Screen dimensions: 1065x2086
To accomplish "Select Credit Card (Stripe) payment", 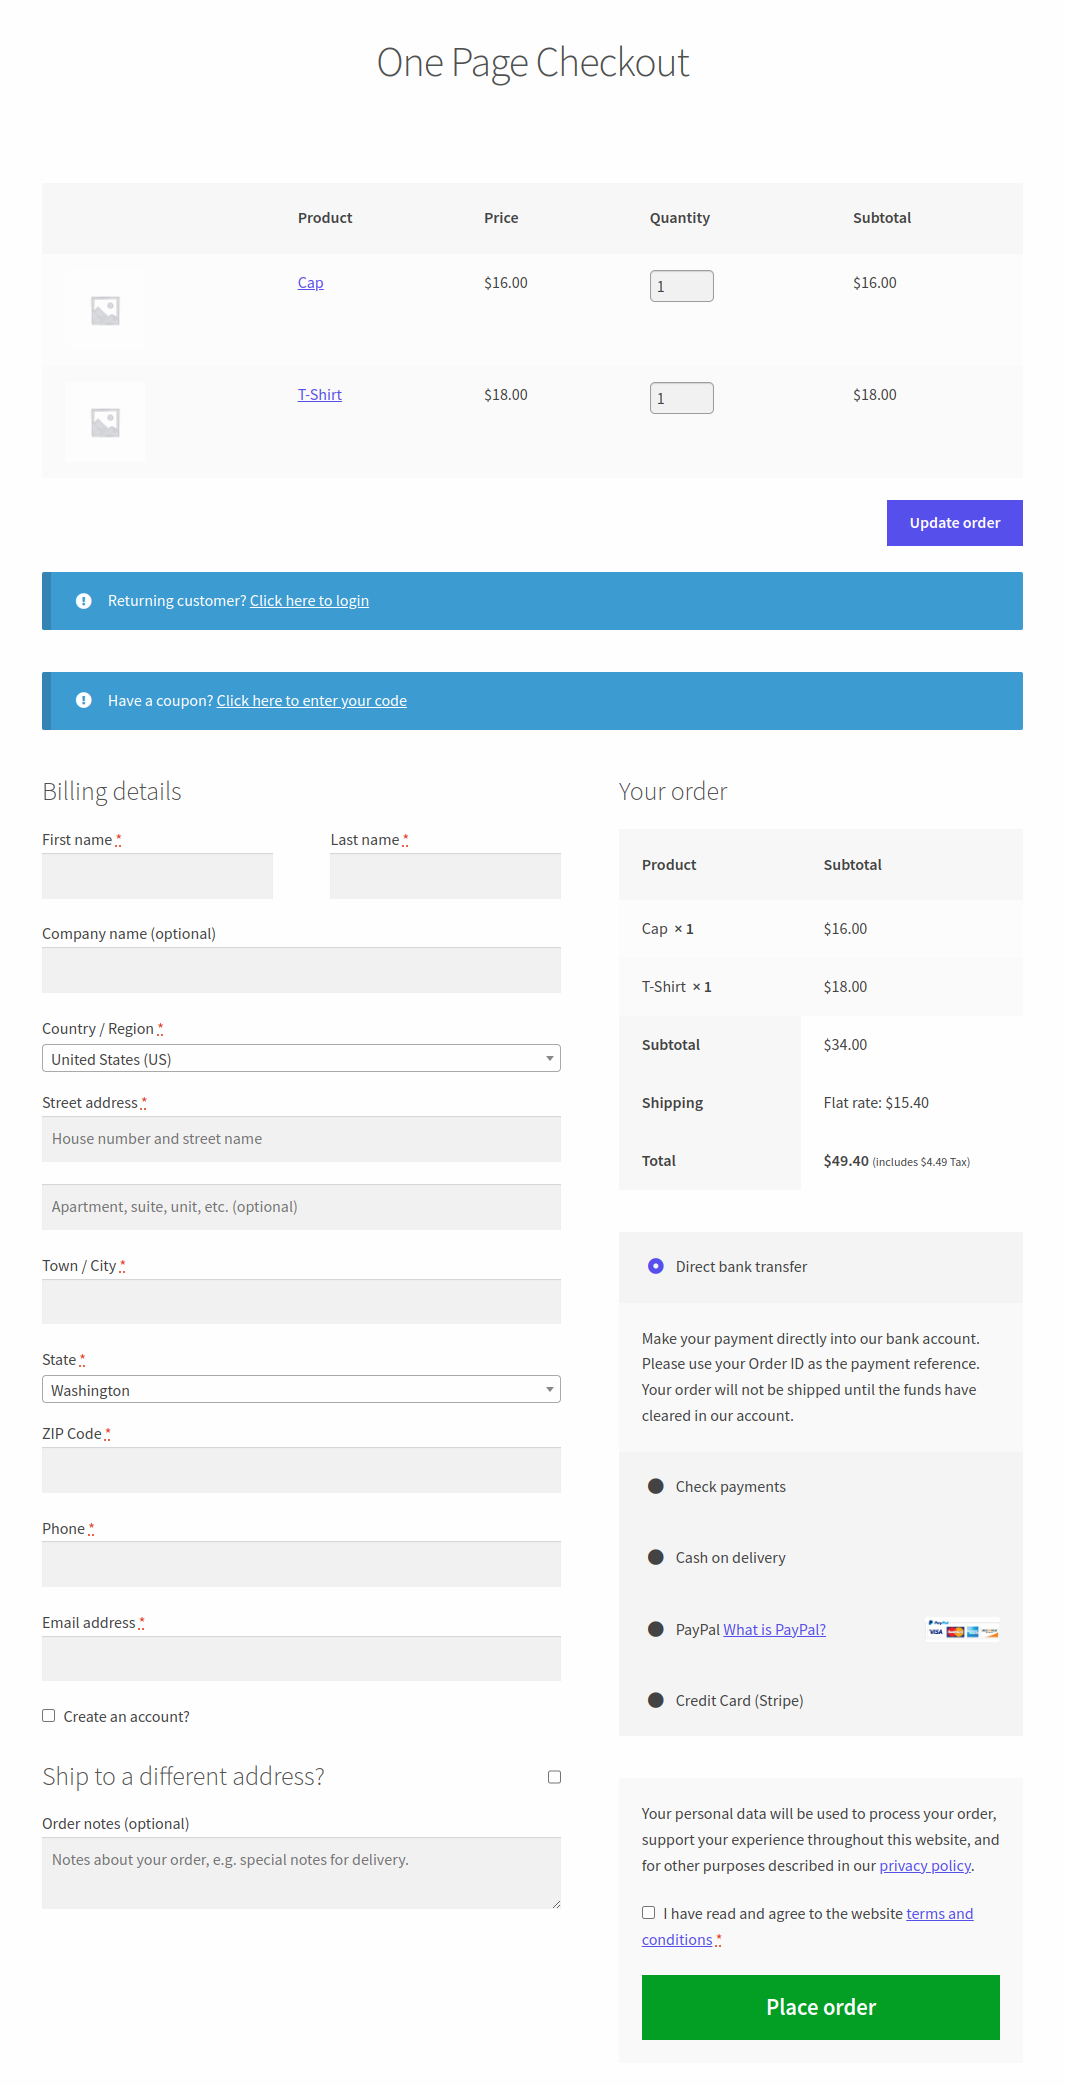I will click(x=656, y=1701).
